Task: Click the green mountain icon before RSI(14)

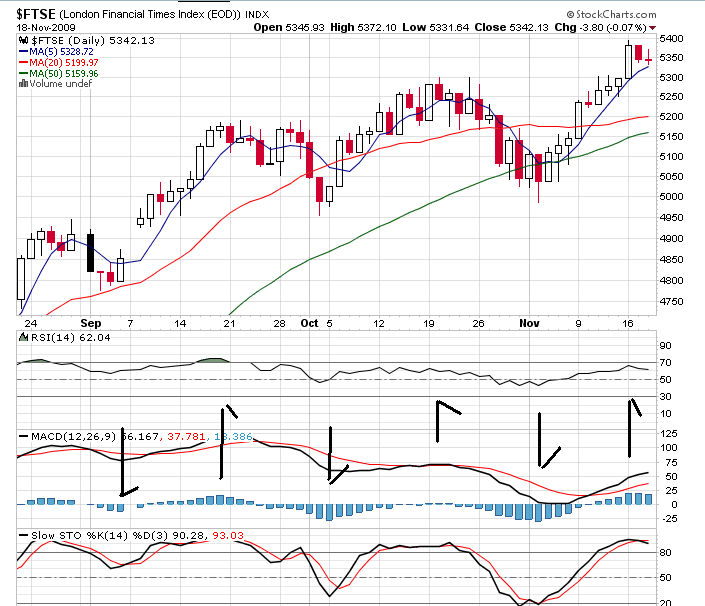Action: coord(23,337)
